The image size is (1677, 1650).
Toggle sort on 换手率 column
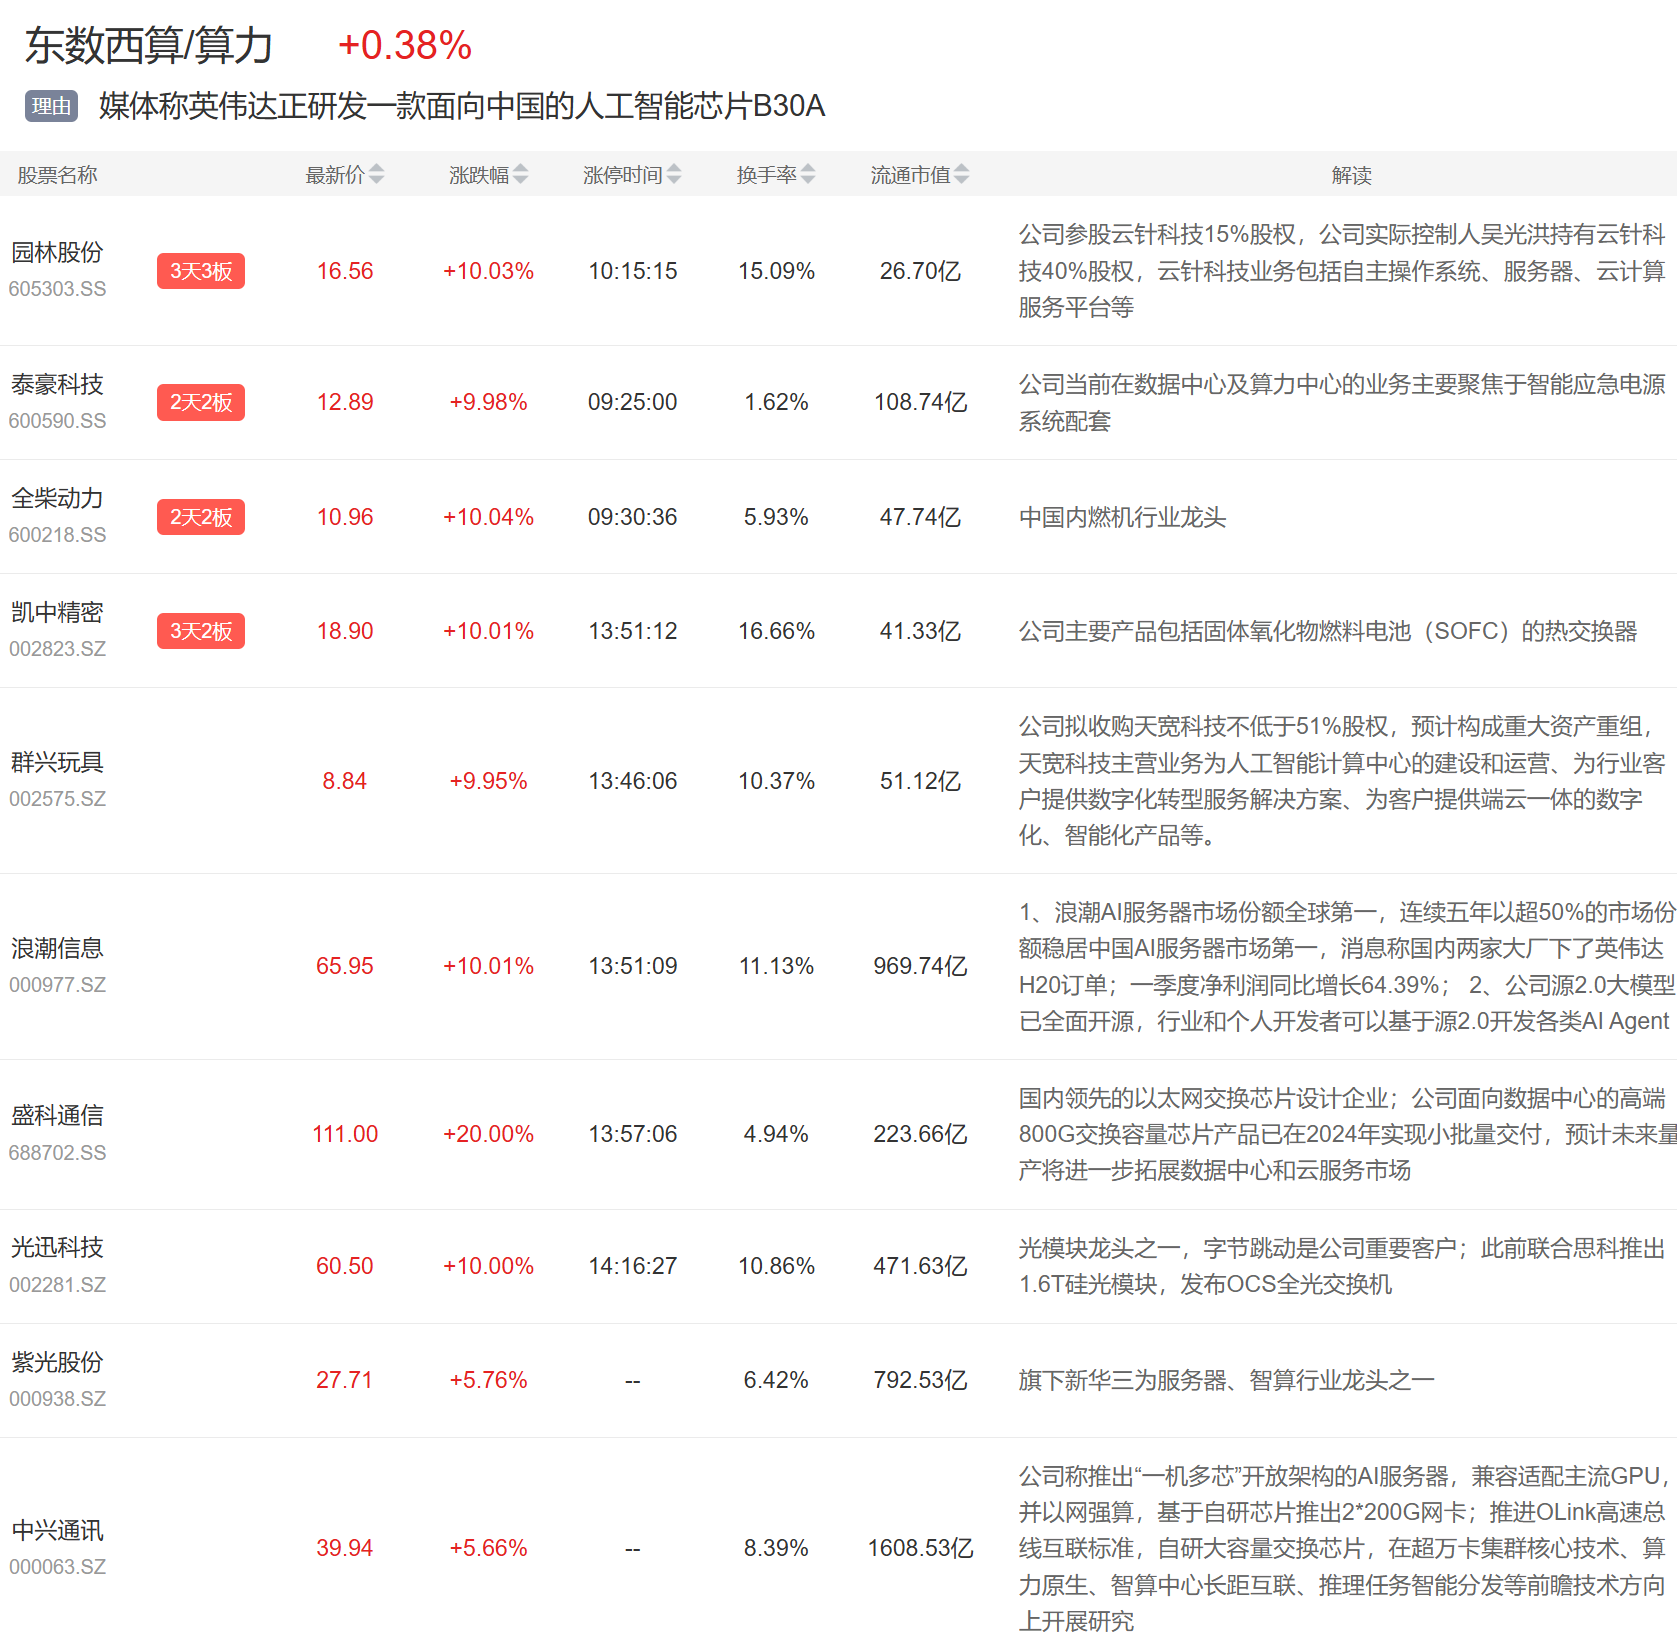[x=808, y=175]
